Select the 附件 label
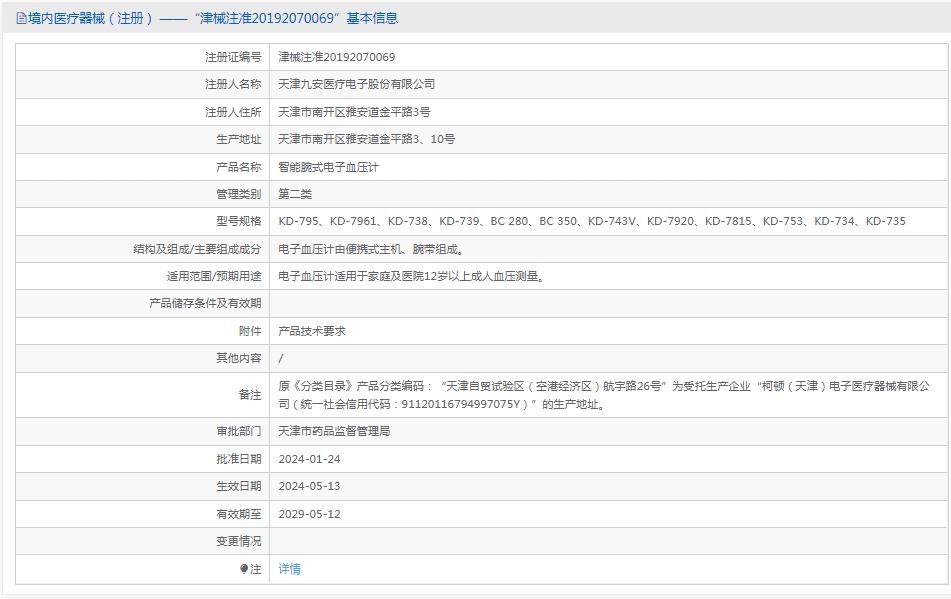Screen dimensions: 951x599 point(250,331)
